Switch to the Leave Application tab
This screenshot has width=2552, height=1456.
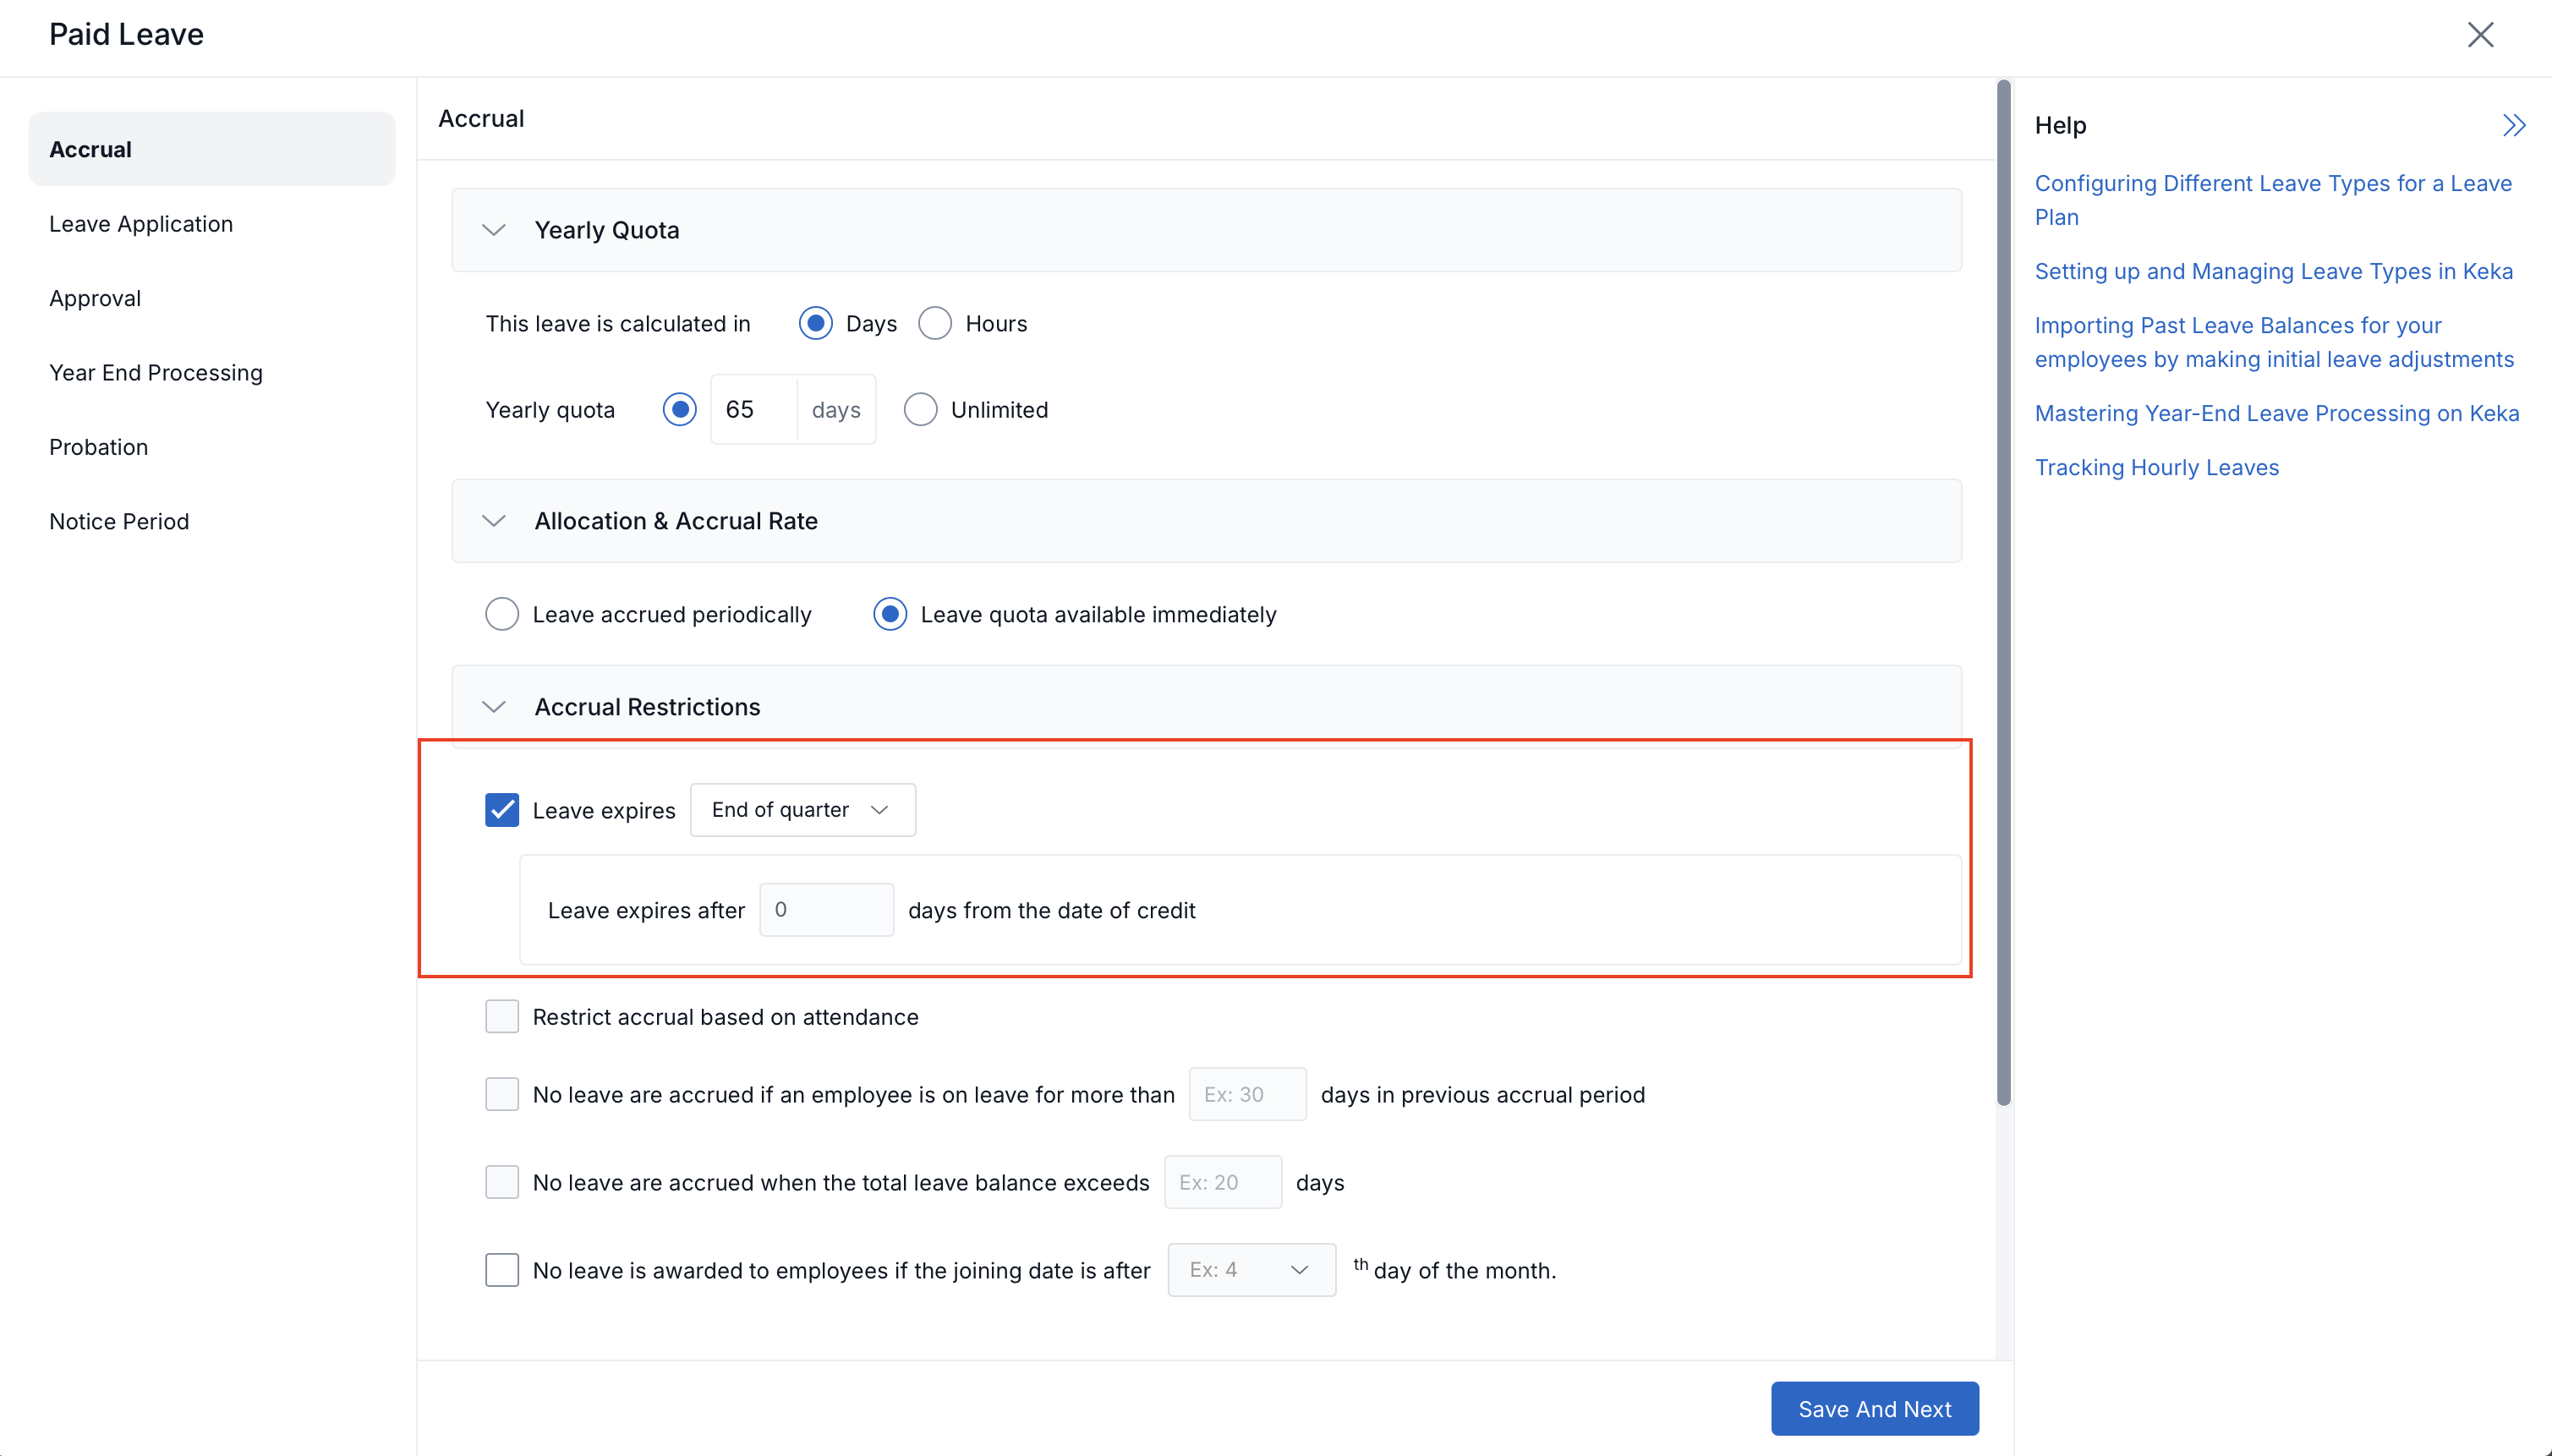coord(141,224)
